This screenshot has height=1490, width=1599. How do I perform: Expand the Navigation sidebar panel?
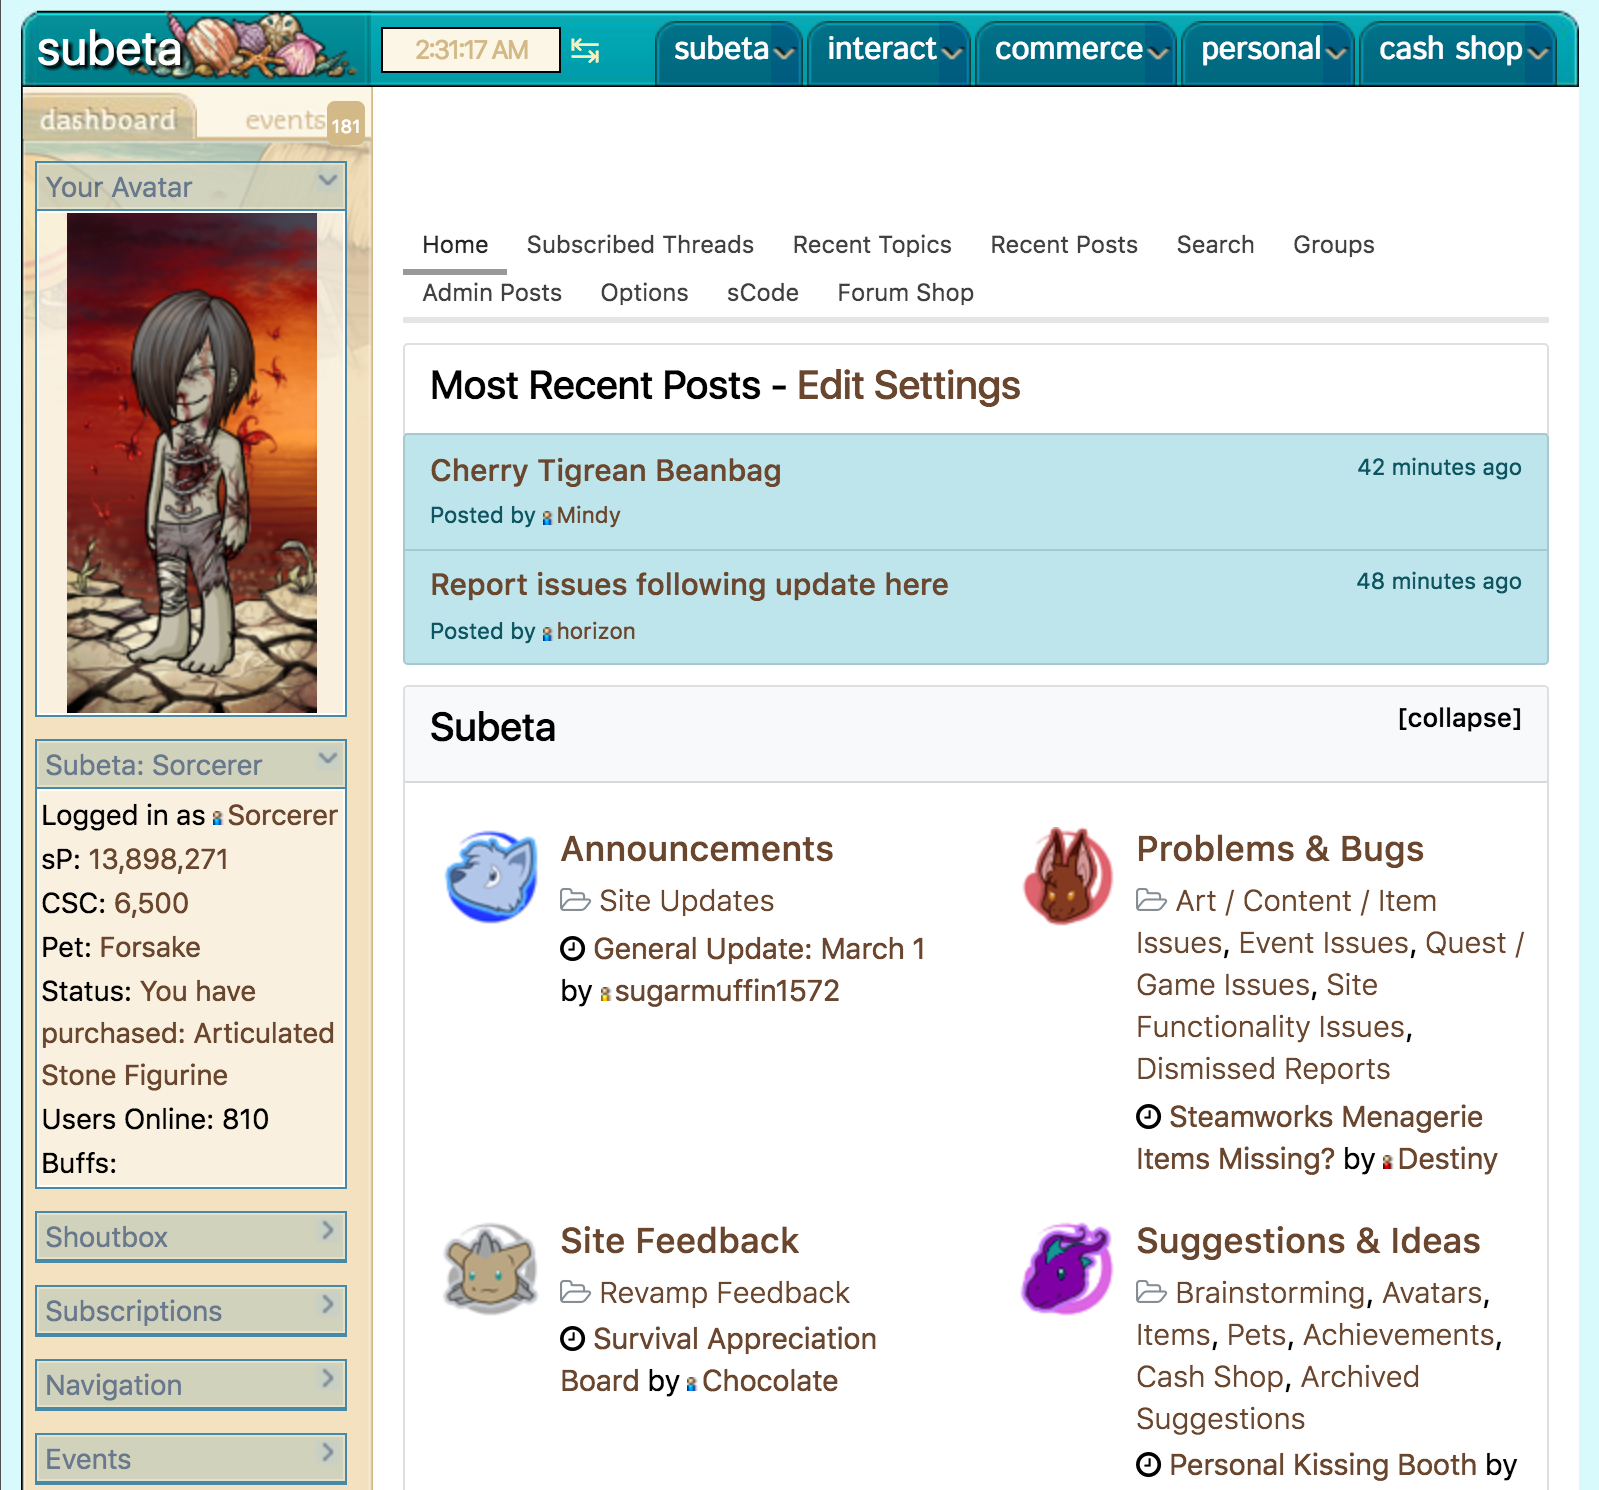327,1379
